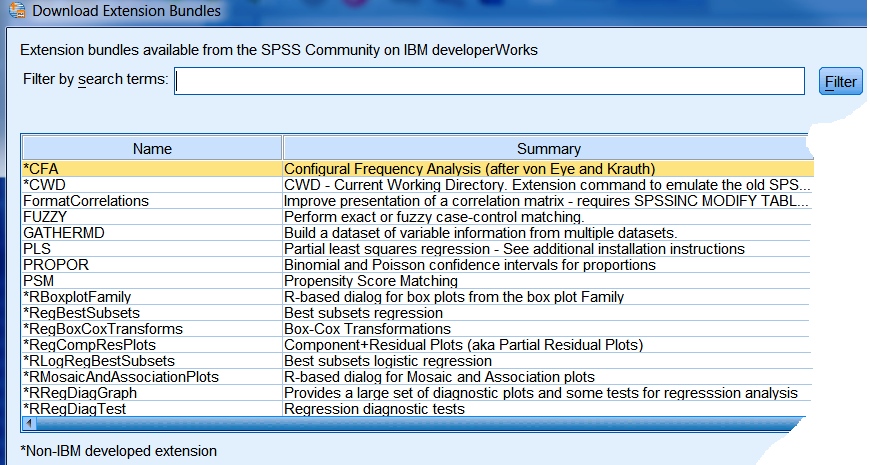Select the *CFA row name

41,169
